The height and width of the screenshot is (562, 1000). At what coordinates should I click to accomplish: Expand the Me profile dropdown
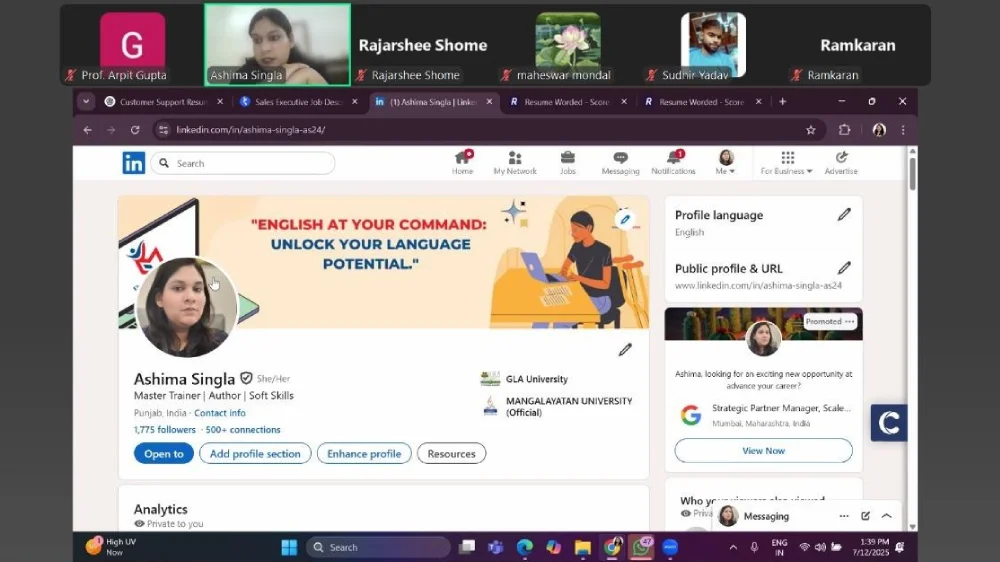coord(726,163)
